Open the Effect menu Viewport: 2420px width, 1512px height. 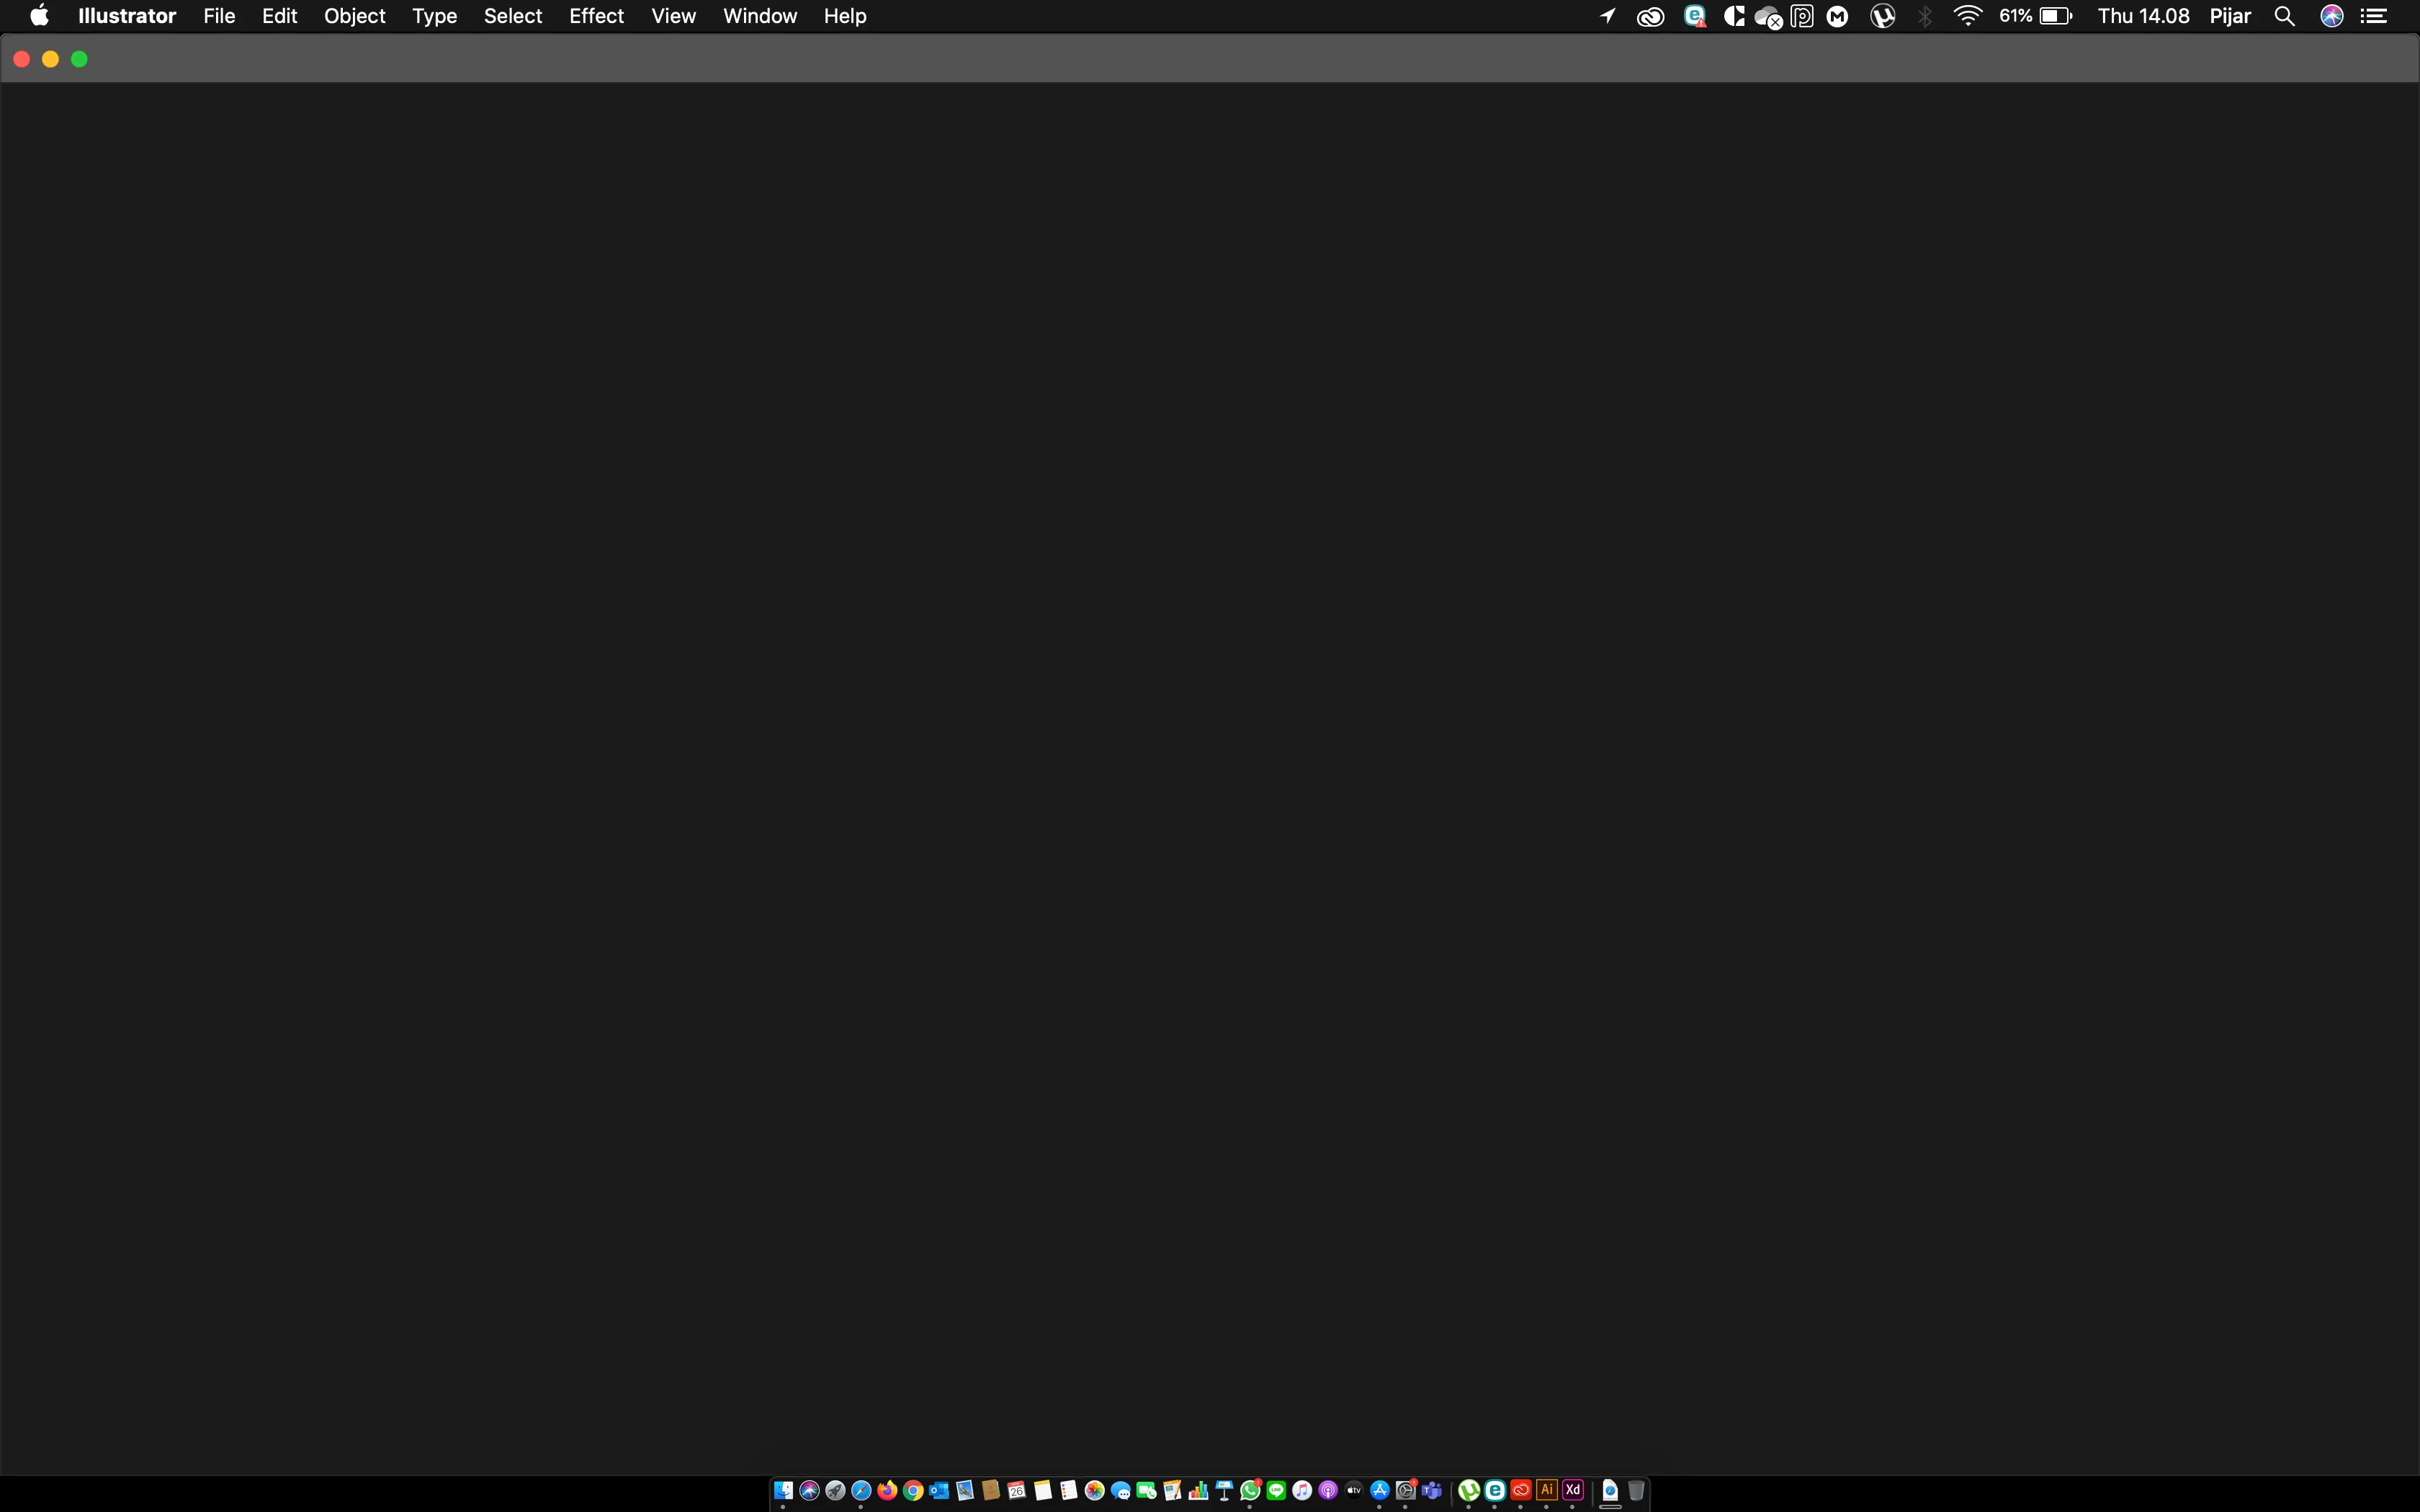(x=596, y=16)
